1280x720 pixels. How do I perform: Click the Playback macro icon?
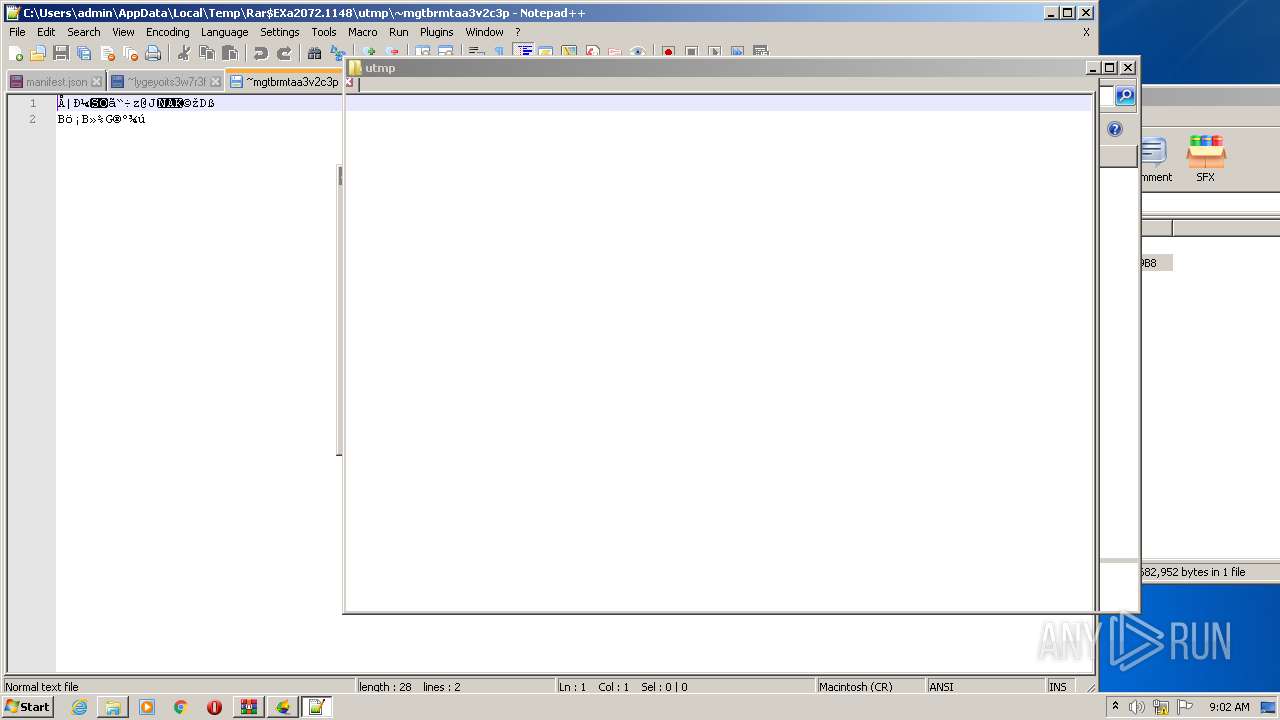coord(714,52)
